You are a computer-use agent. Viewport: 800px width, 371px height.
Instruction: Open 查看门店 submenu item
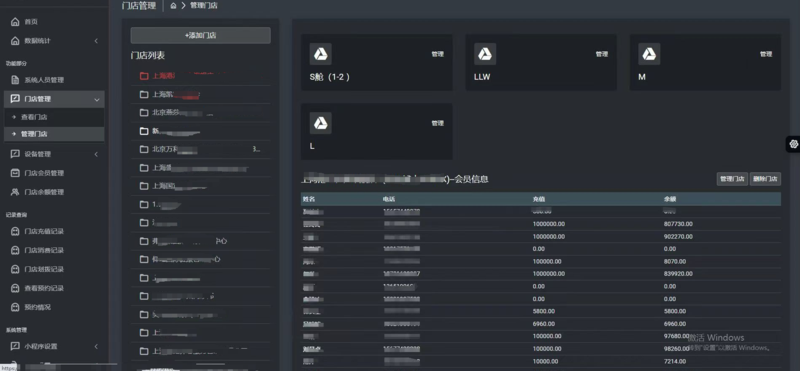coord(34,117)
